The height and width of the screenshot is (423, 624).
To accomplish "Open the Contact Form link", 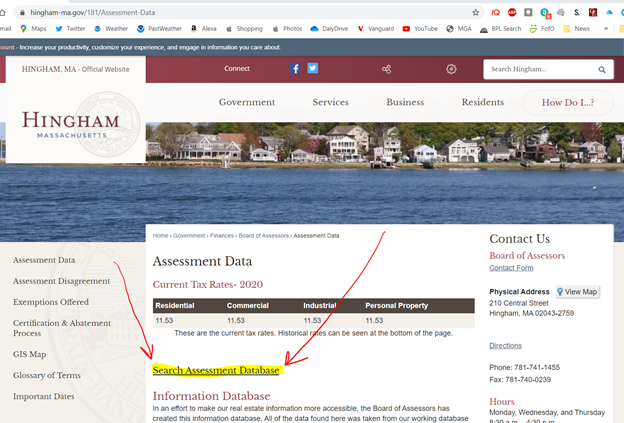I will pyautogui.click(x=510, y=269).
